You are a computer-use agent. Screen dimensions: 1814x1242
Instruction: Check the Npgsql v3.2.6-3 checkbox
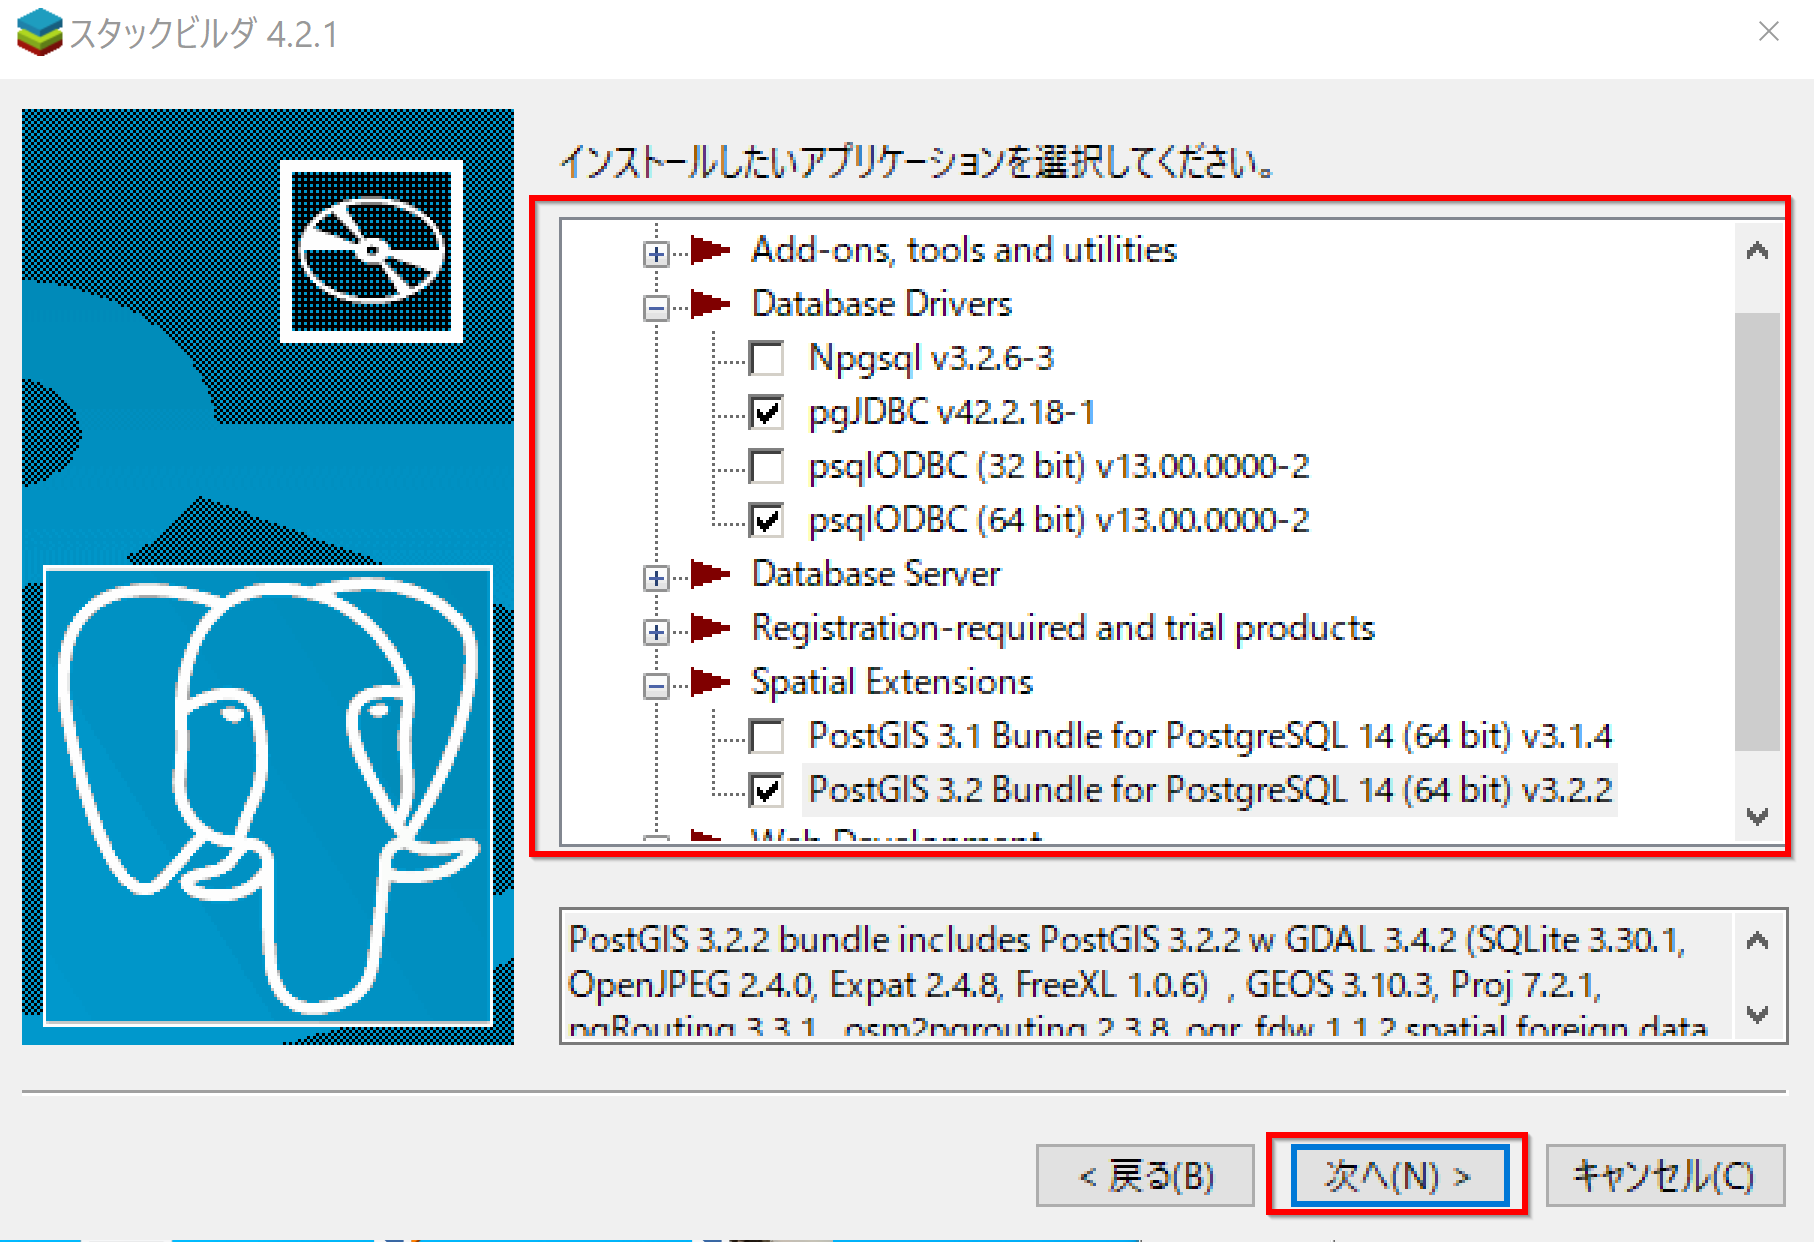[767, 358]
